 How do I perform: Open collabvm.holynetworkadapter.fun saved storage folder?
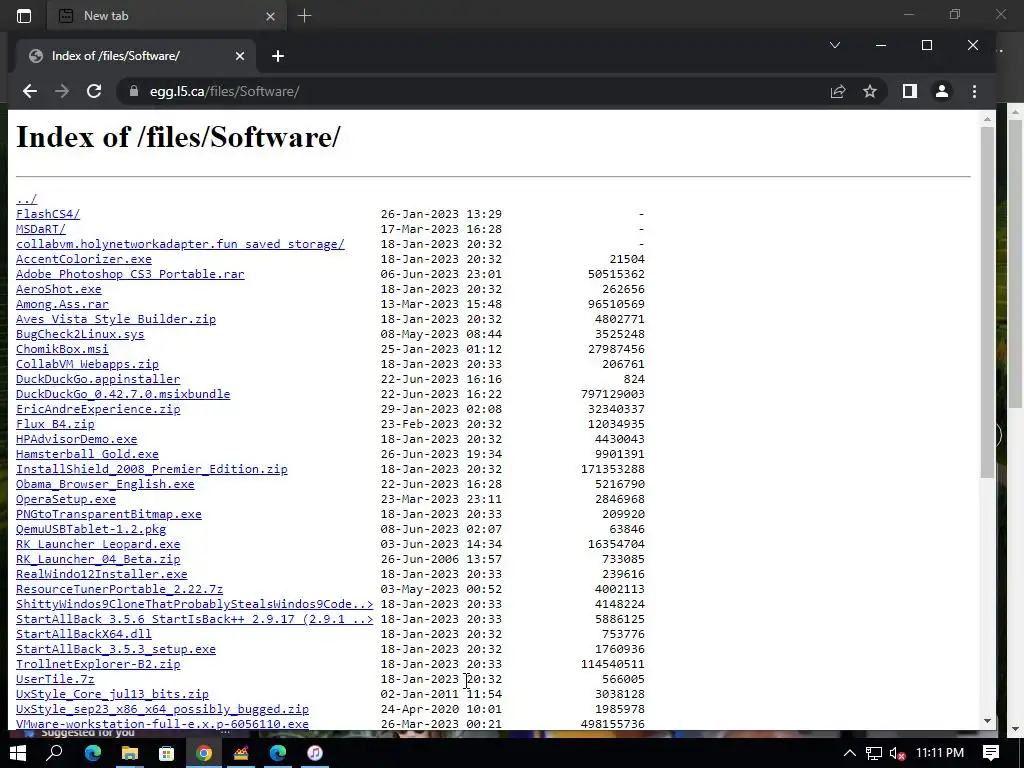(x=180, y=244)
